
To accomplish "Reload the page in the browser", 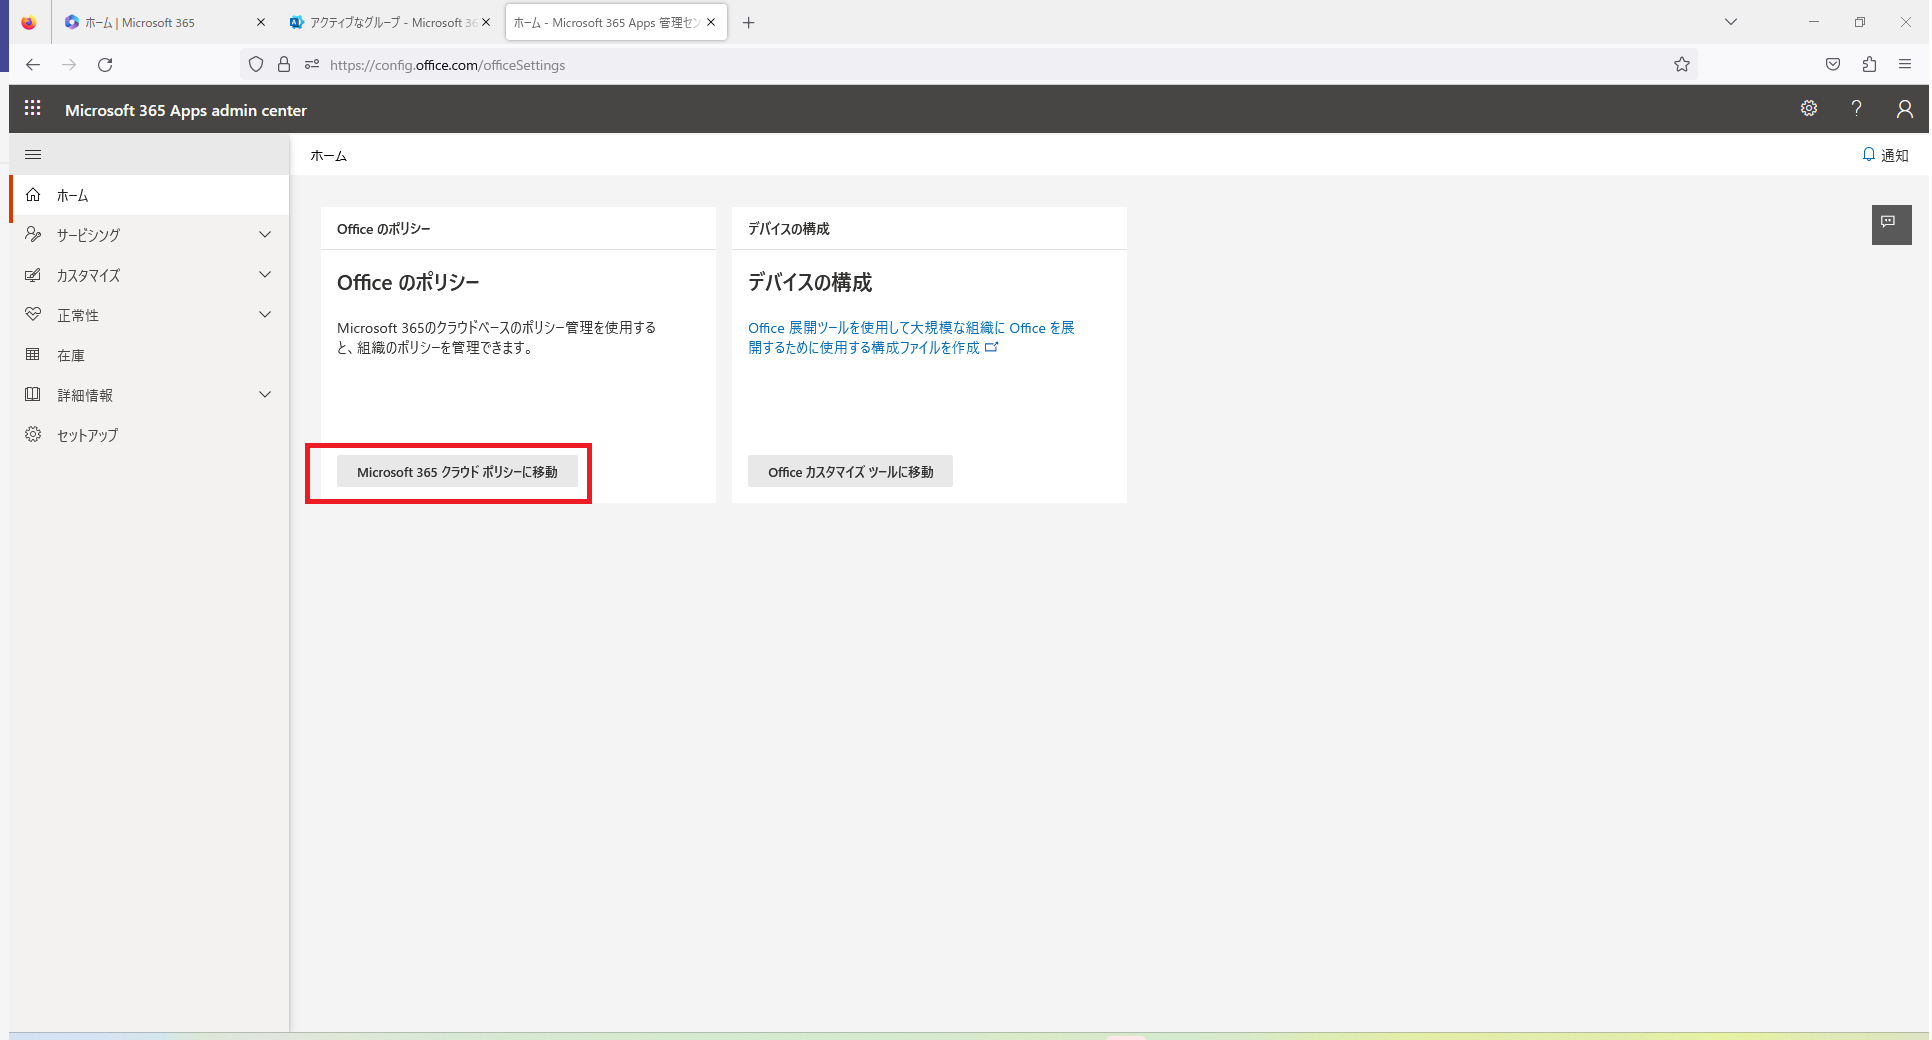I will coord(105,65).
